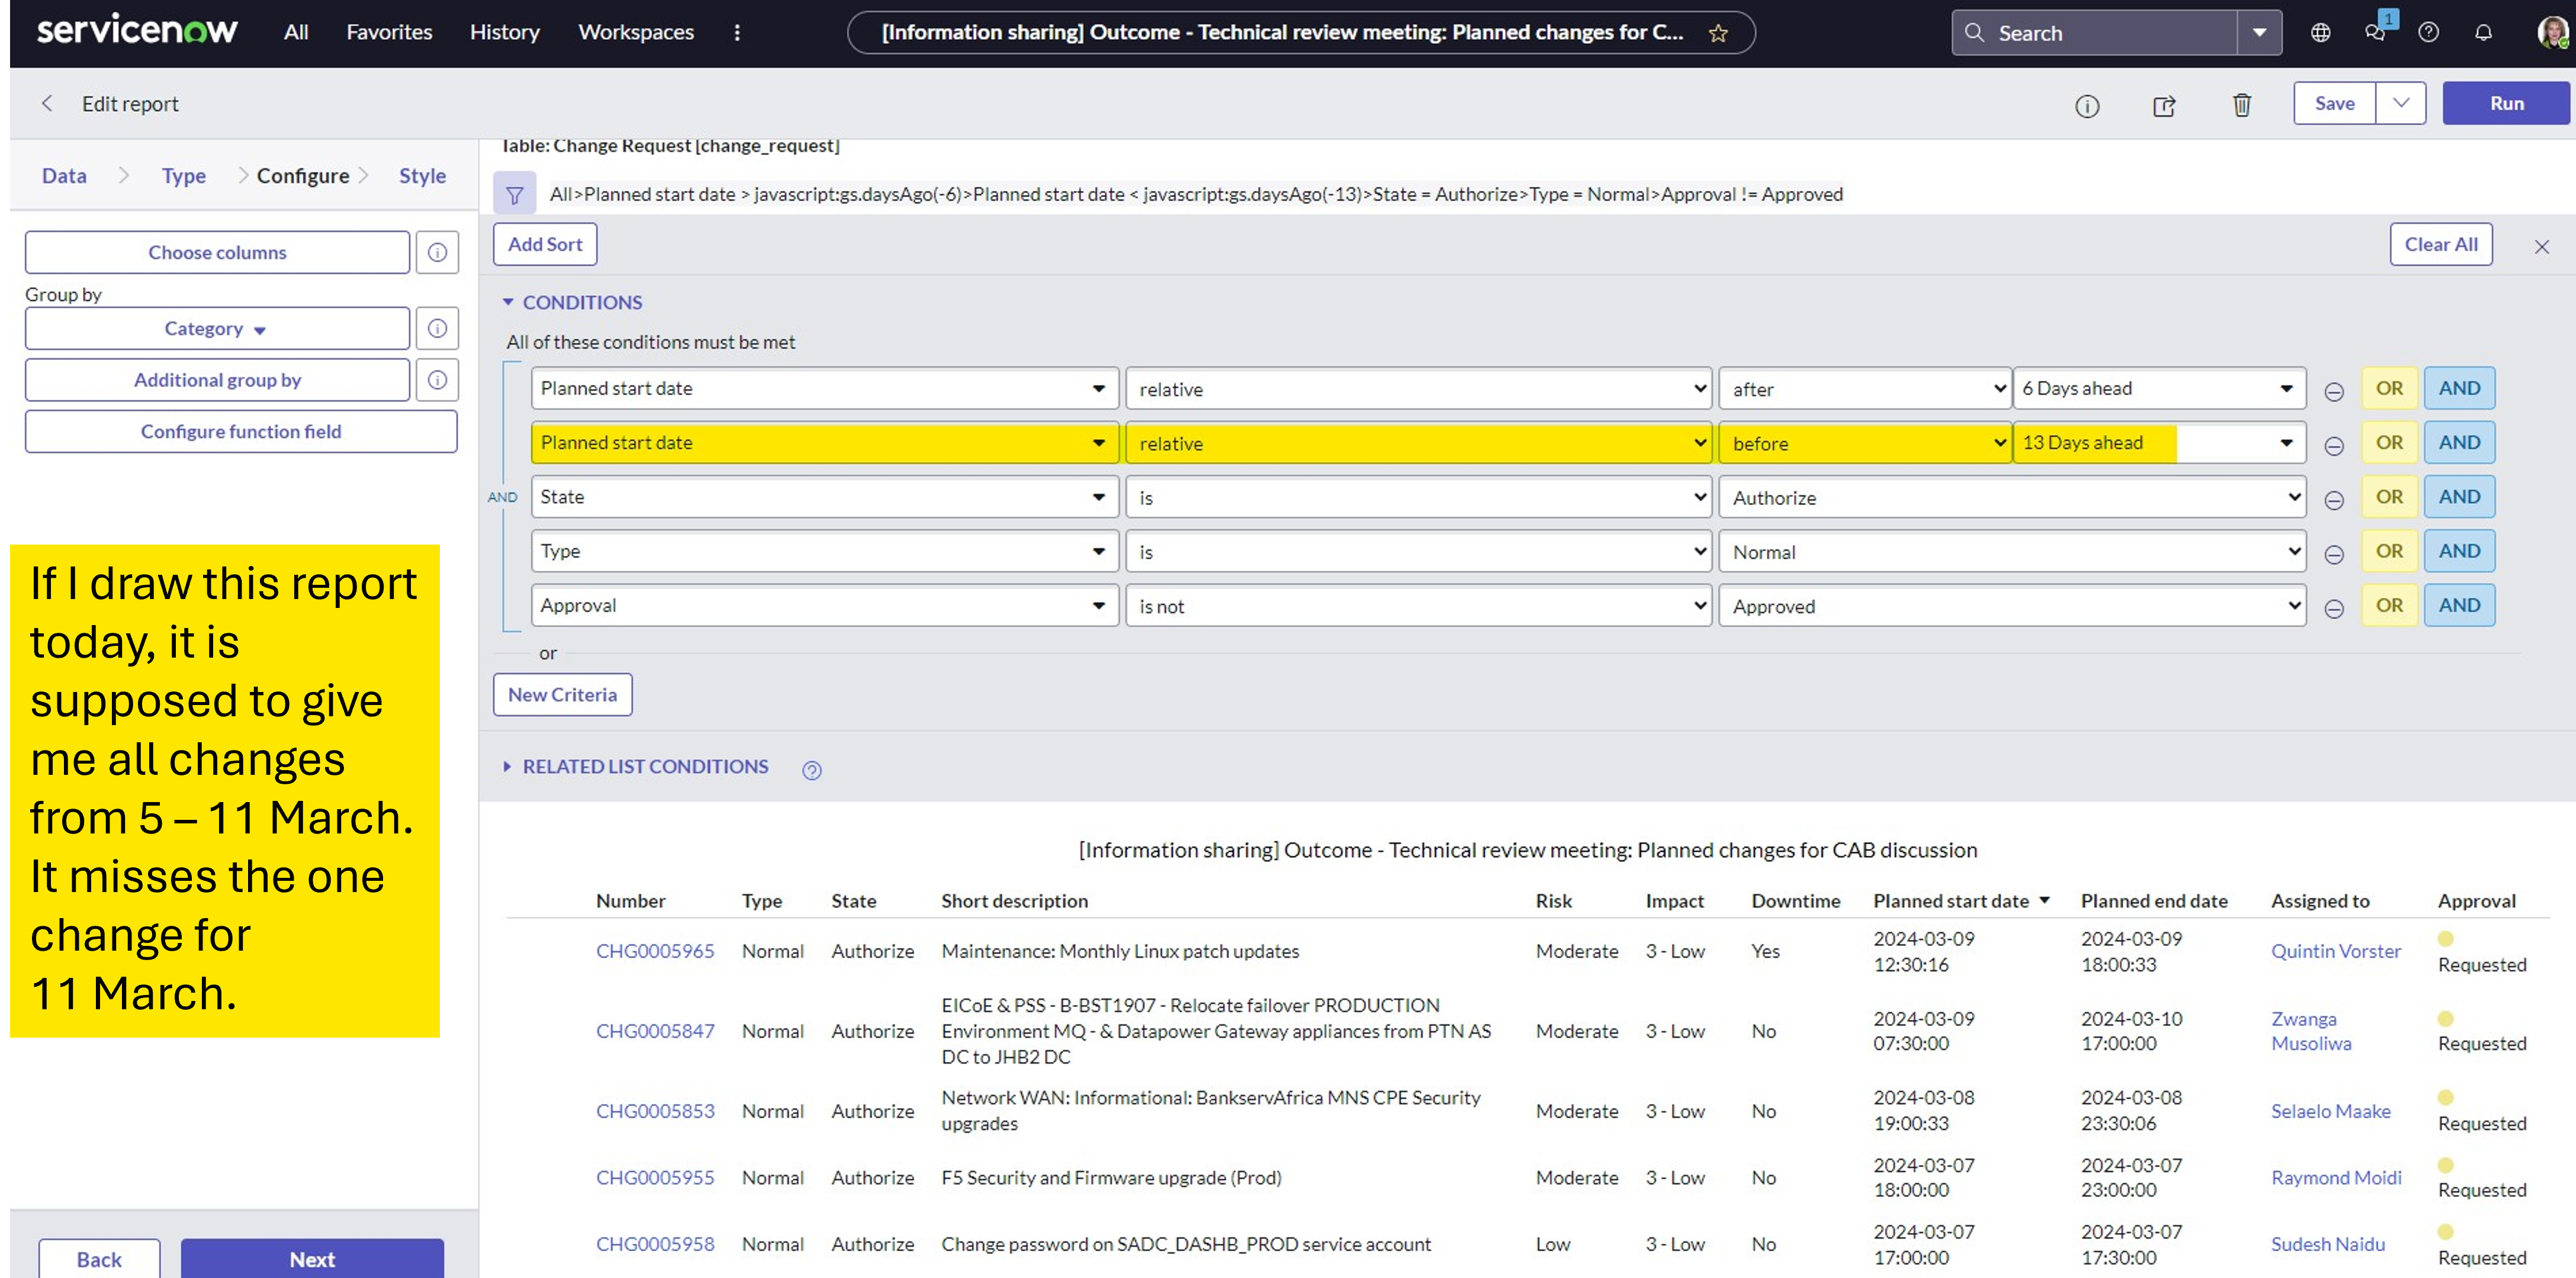Remove the State condition row
Image resolution: width=2576 pixels, height=1278 pixels.
coord(2334,500)
